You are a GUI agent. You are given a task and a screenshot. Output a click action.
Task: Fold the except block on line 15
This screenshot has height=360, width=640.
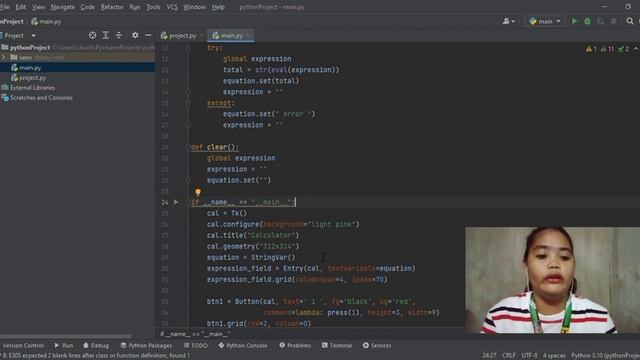(x=188, y=103)
